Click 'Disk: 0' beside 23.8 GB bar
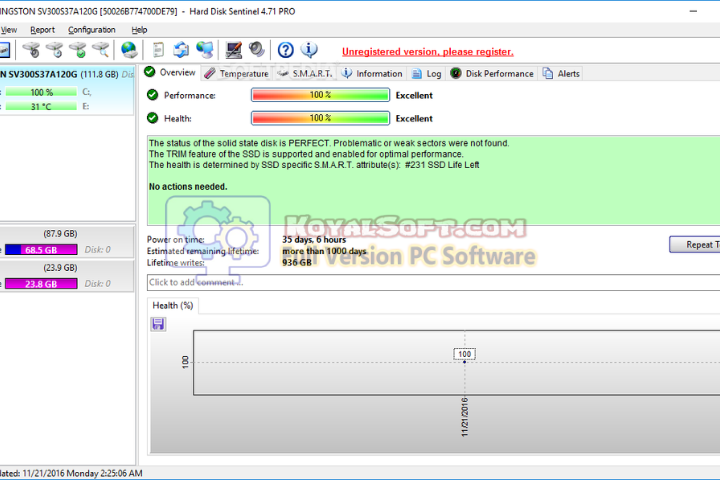 tap(97, 284)
